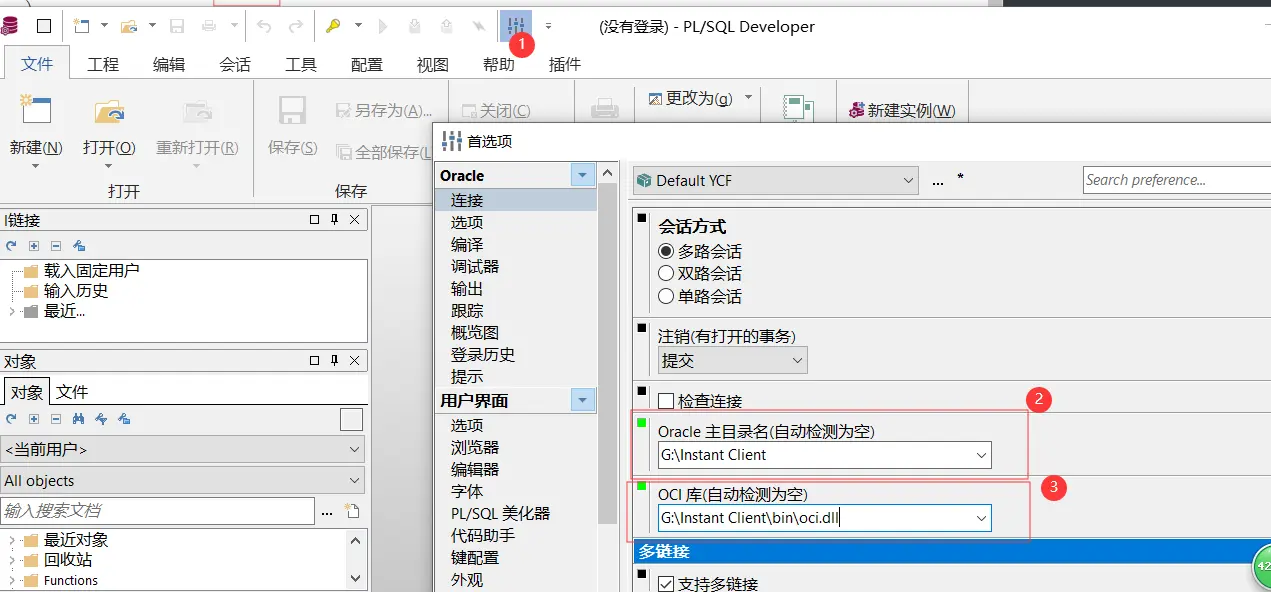Switch to the 帮助 ribbon tab
The height and width of the screenshot is (592, 1271).
point(499,64)
